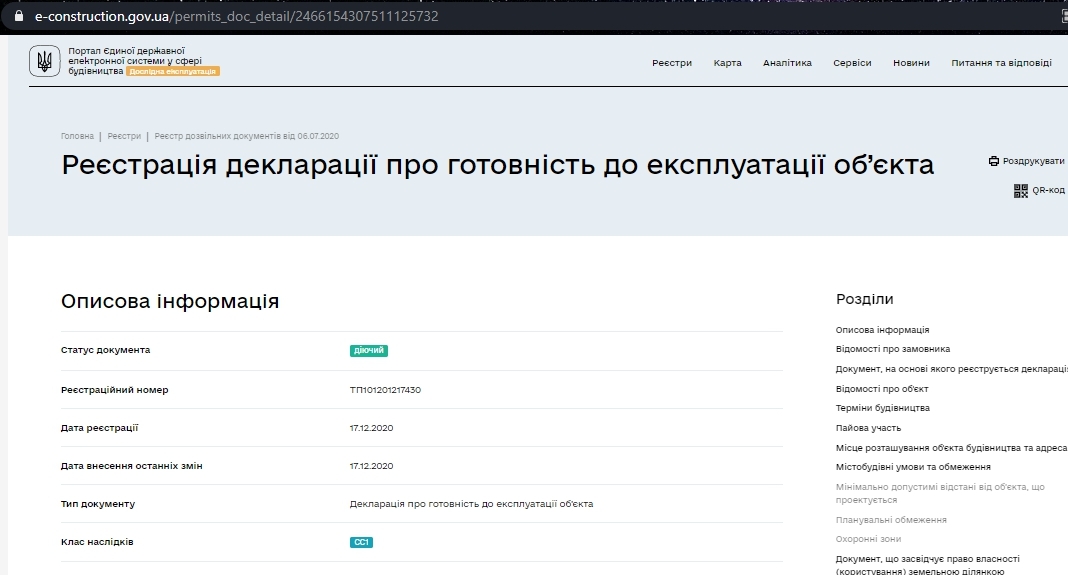Click date value beside Дата внесення останніх змін

[371, 466]
